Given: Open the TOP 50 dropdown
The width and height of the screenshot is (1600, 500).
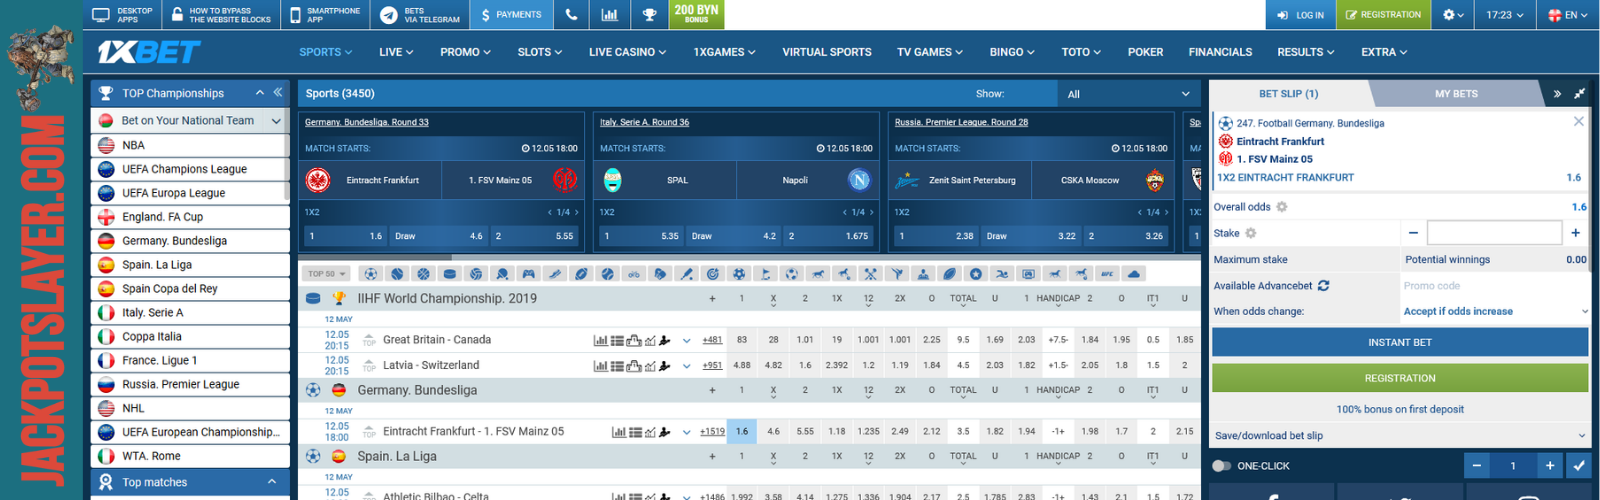Looking at the screenshot, I should (326, 273).
